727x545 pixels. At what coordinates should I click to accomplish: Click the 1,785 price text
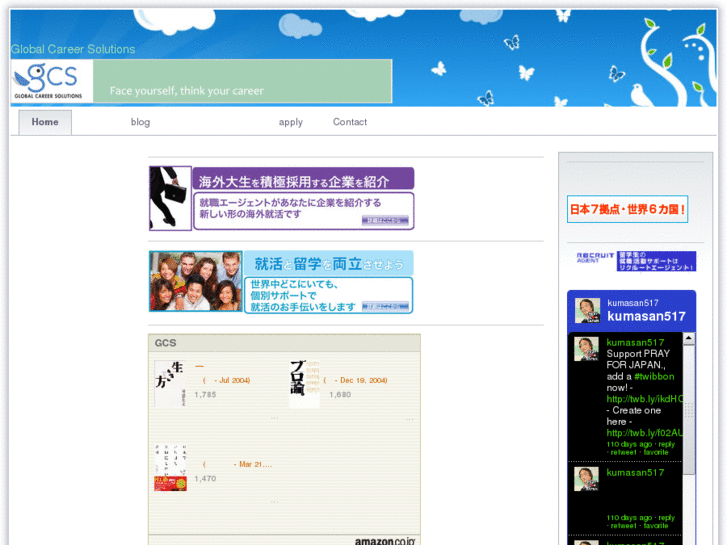click(205, 395)
